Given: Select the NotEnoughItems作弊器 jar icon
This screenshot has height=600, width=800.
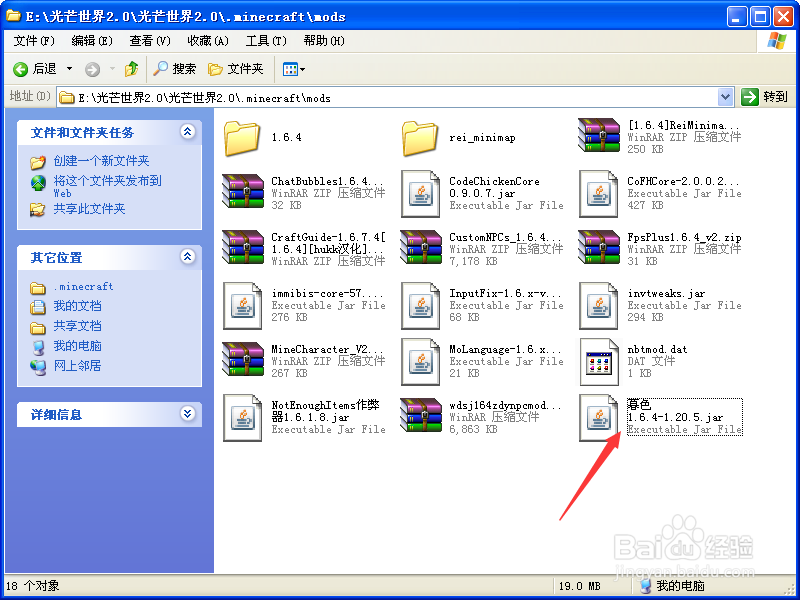Looking at the screenshot, I should coord(242,418).
